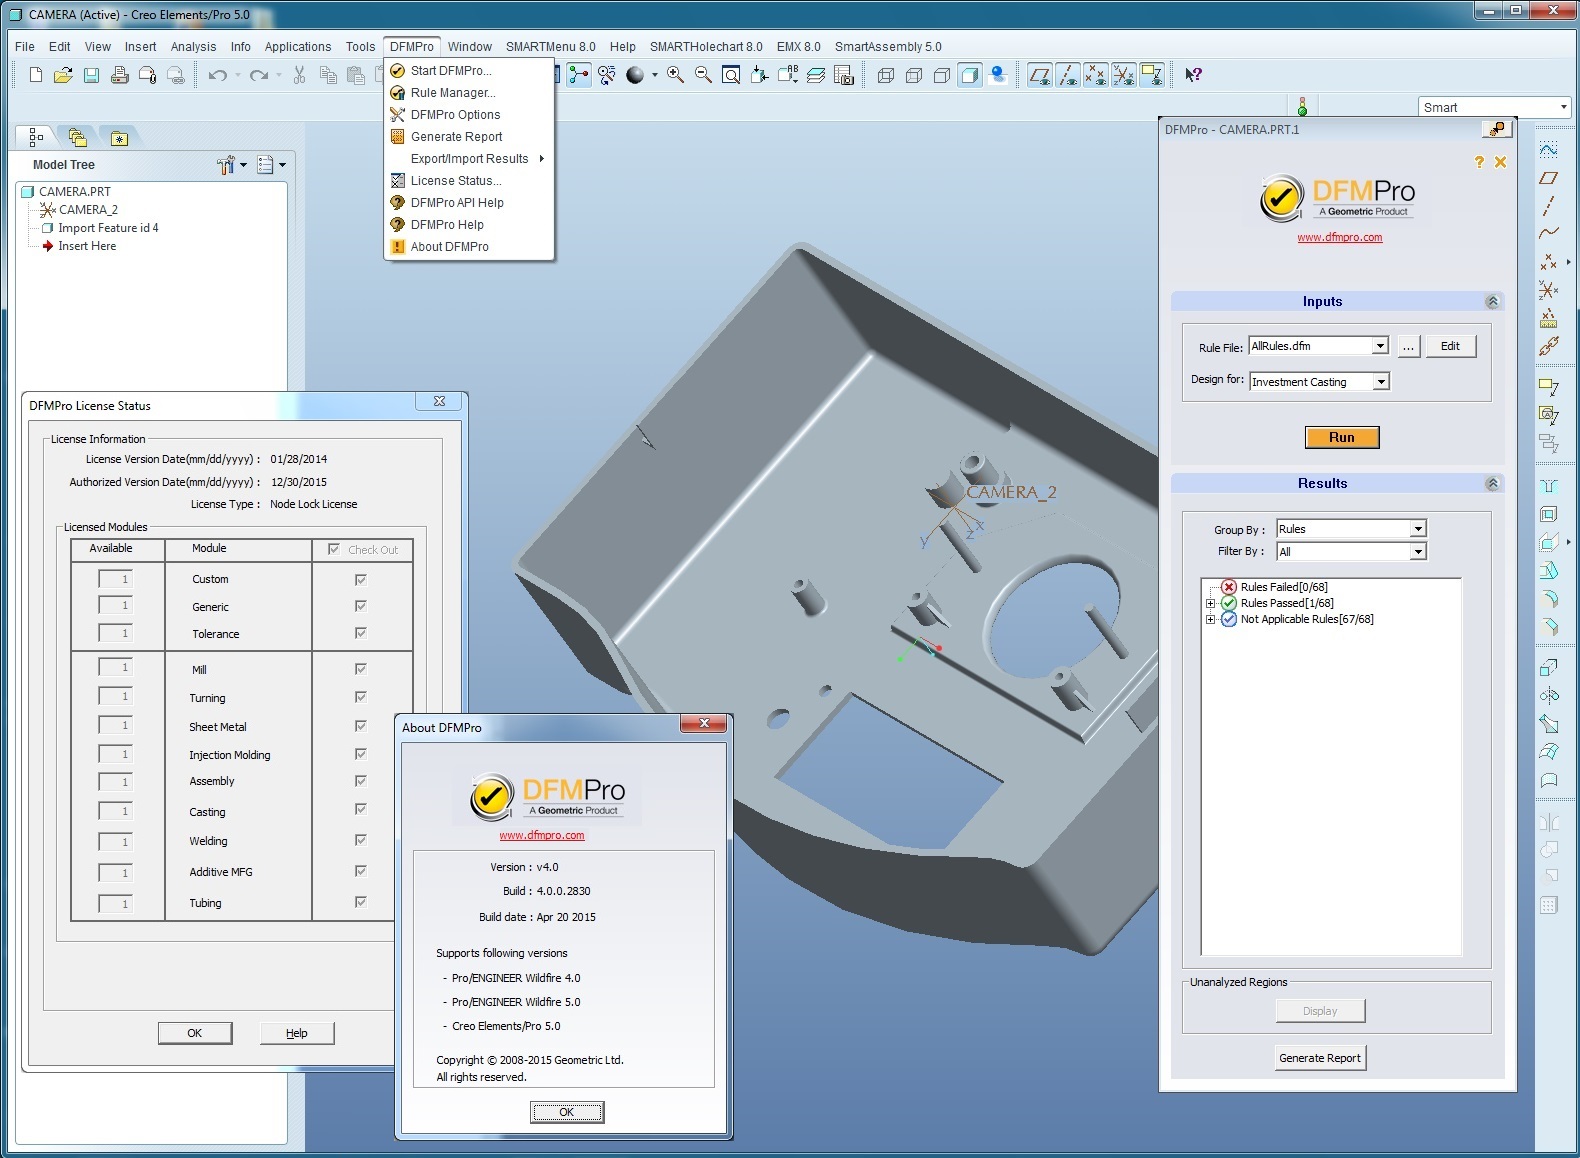Toggle the Welding module checkbox
The width and height of the screenshot is (1580, 1158).
click(361, 840)
